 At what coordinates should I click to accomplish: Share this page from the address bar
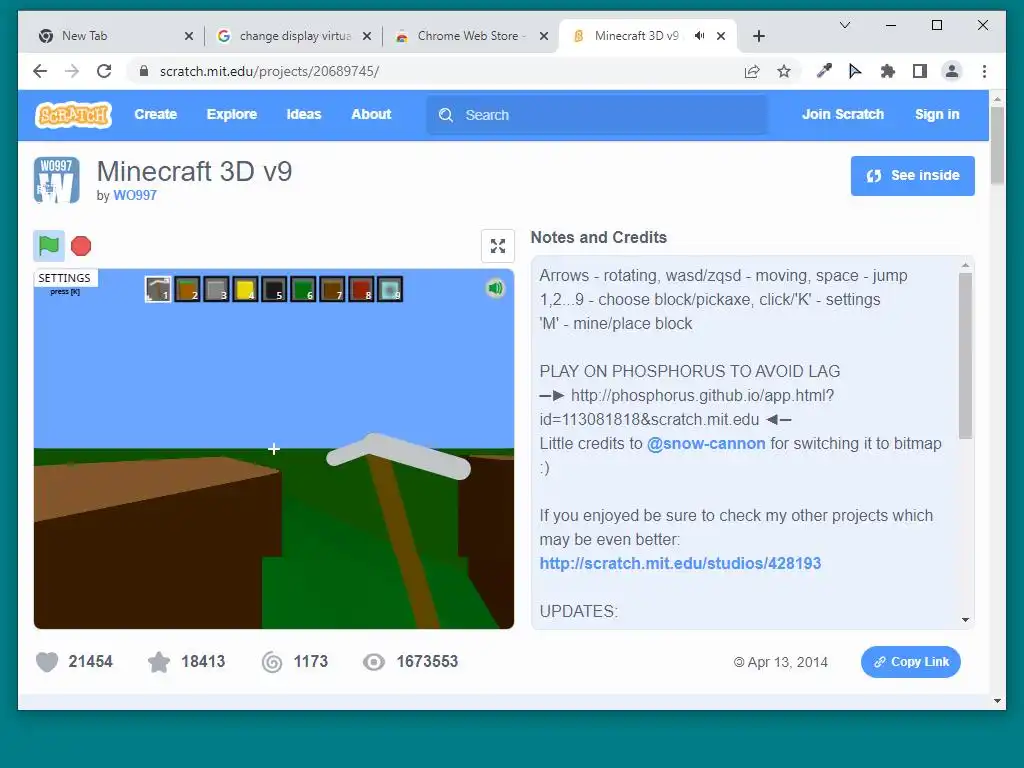pos(752,71)
